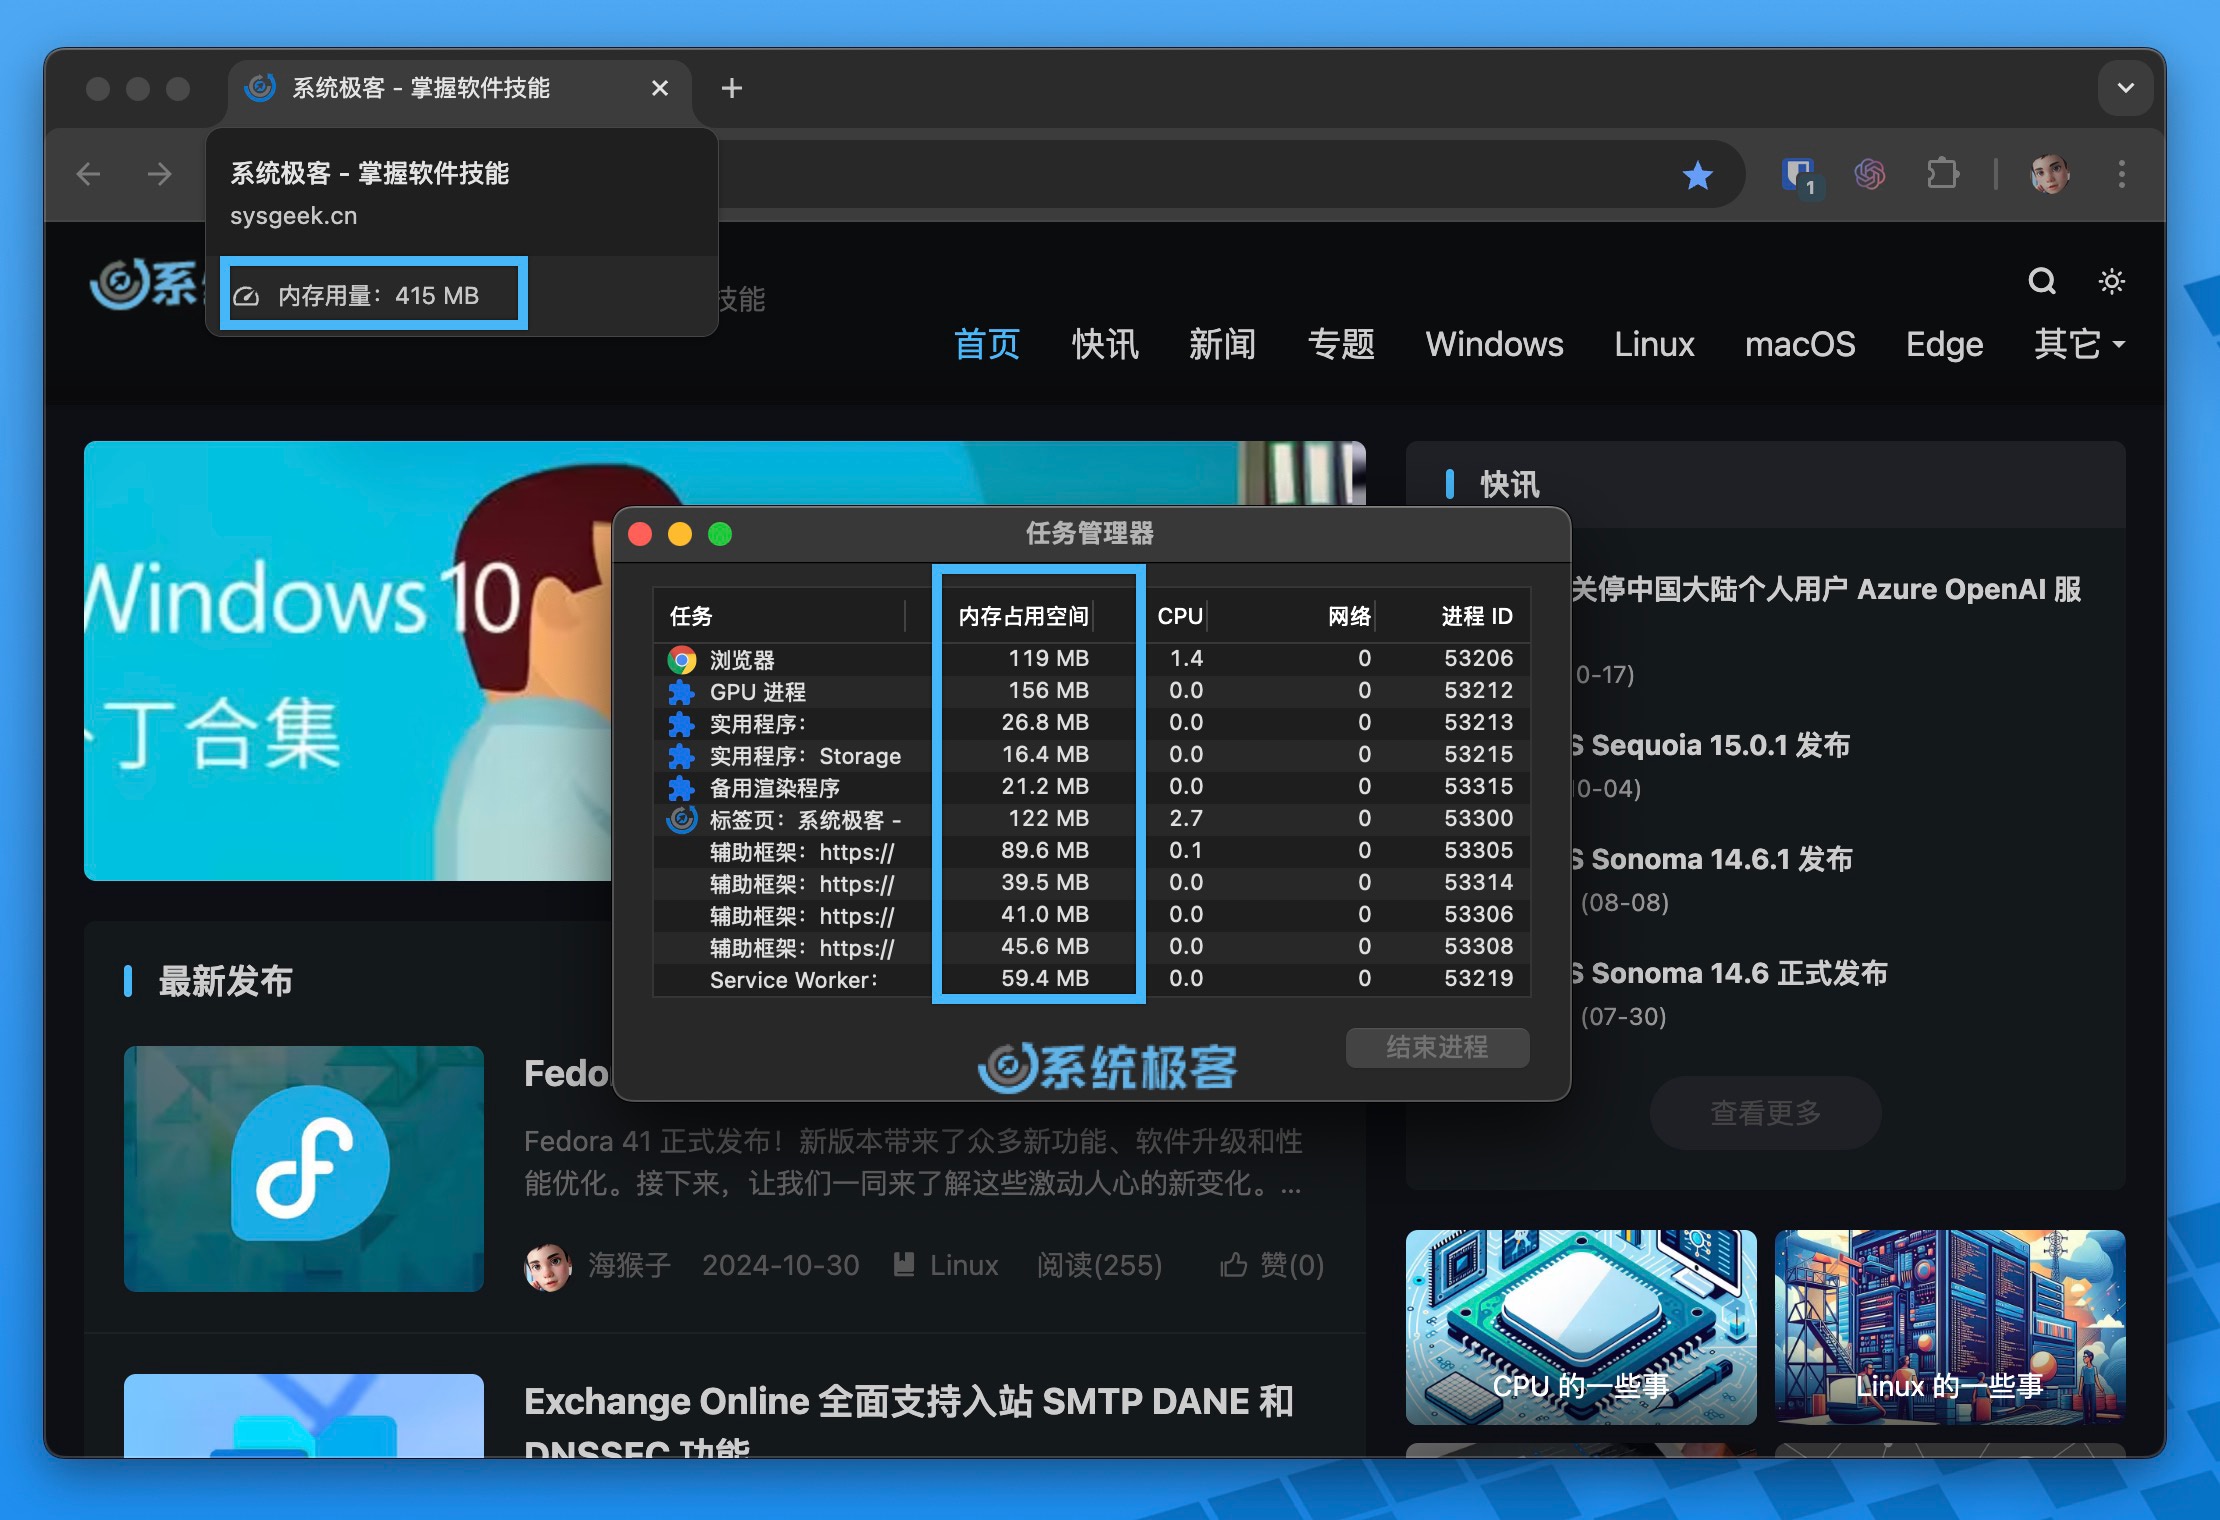Image resolution: width=2220 pixels, height=1520 pixels.
Task: Click puzzle icon beside GPU 进程
Action: 682,691
